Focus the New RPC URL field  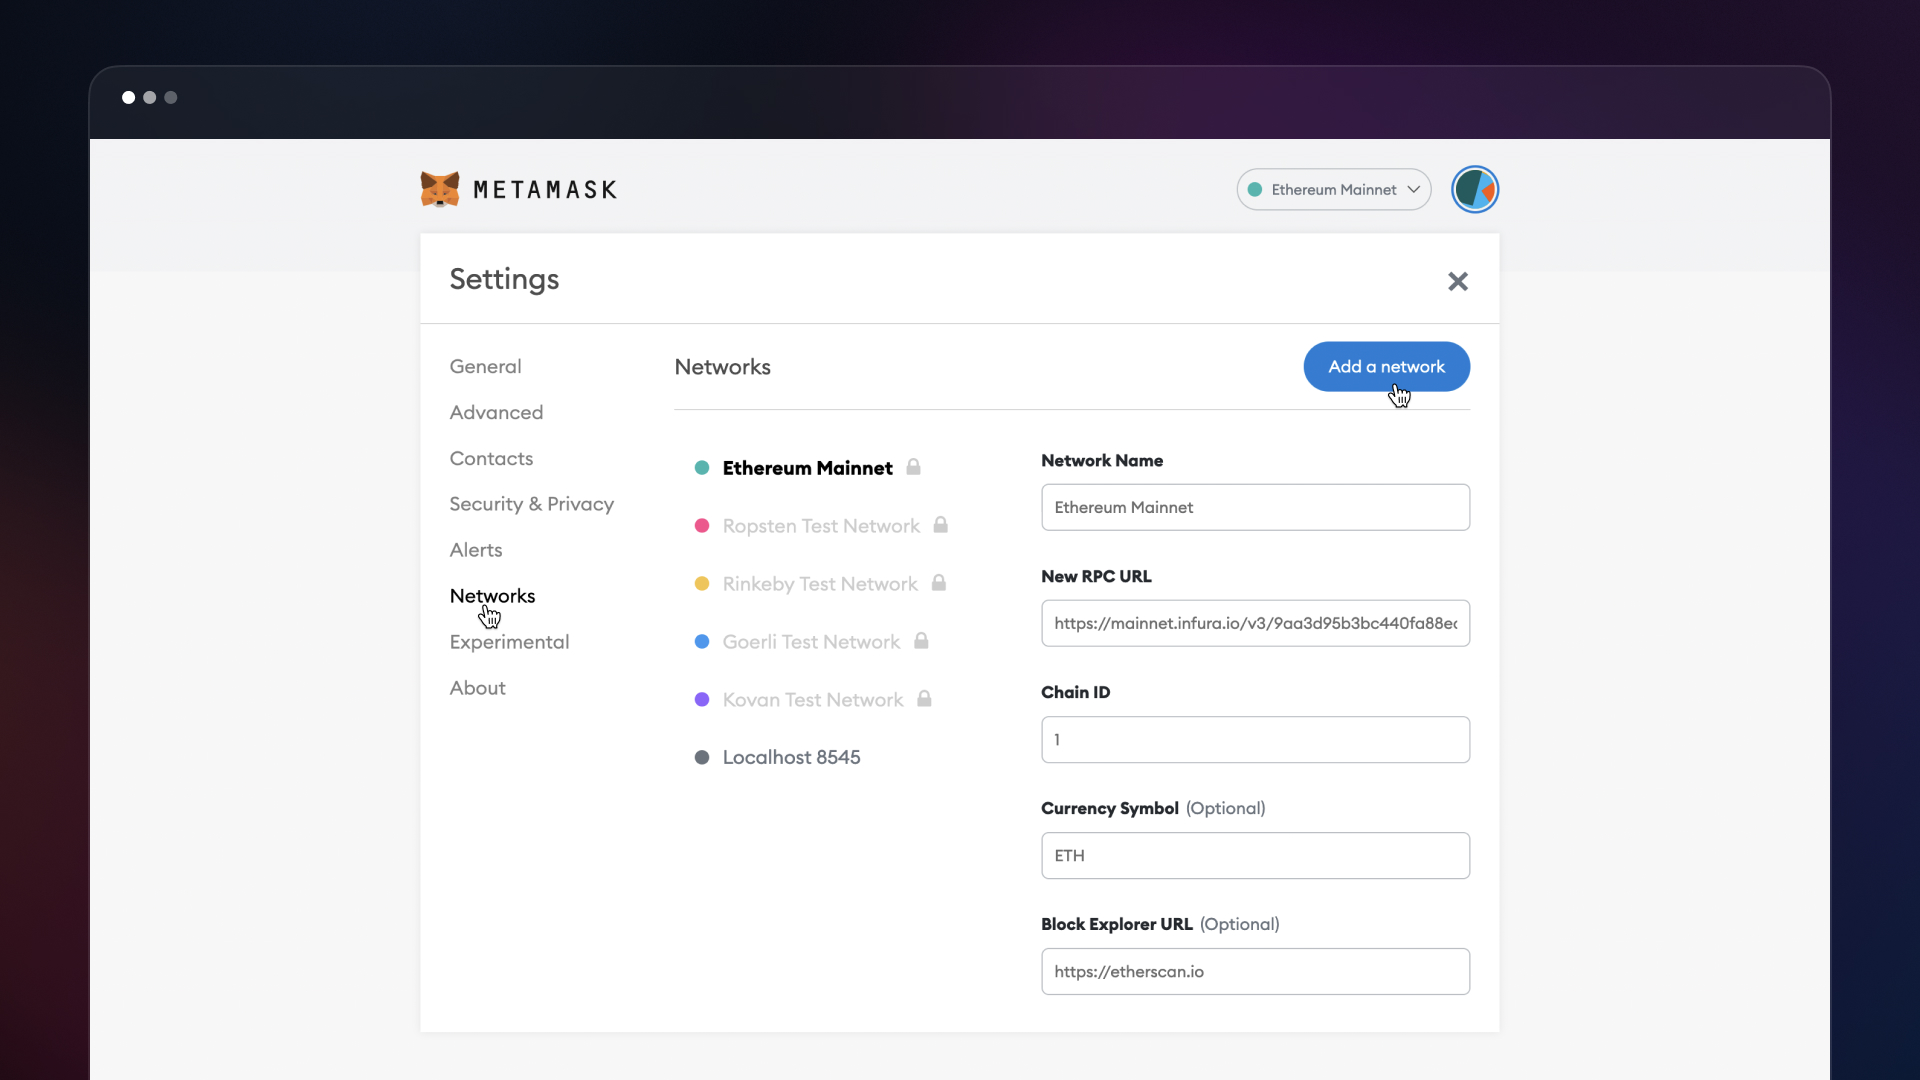point(1254,623)
